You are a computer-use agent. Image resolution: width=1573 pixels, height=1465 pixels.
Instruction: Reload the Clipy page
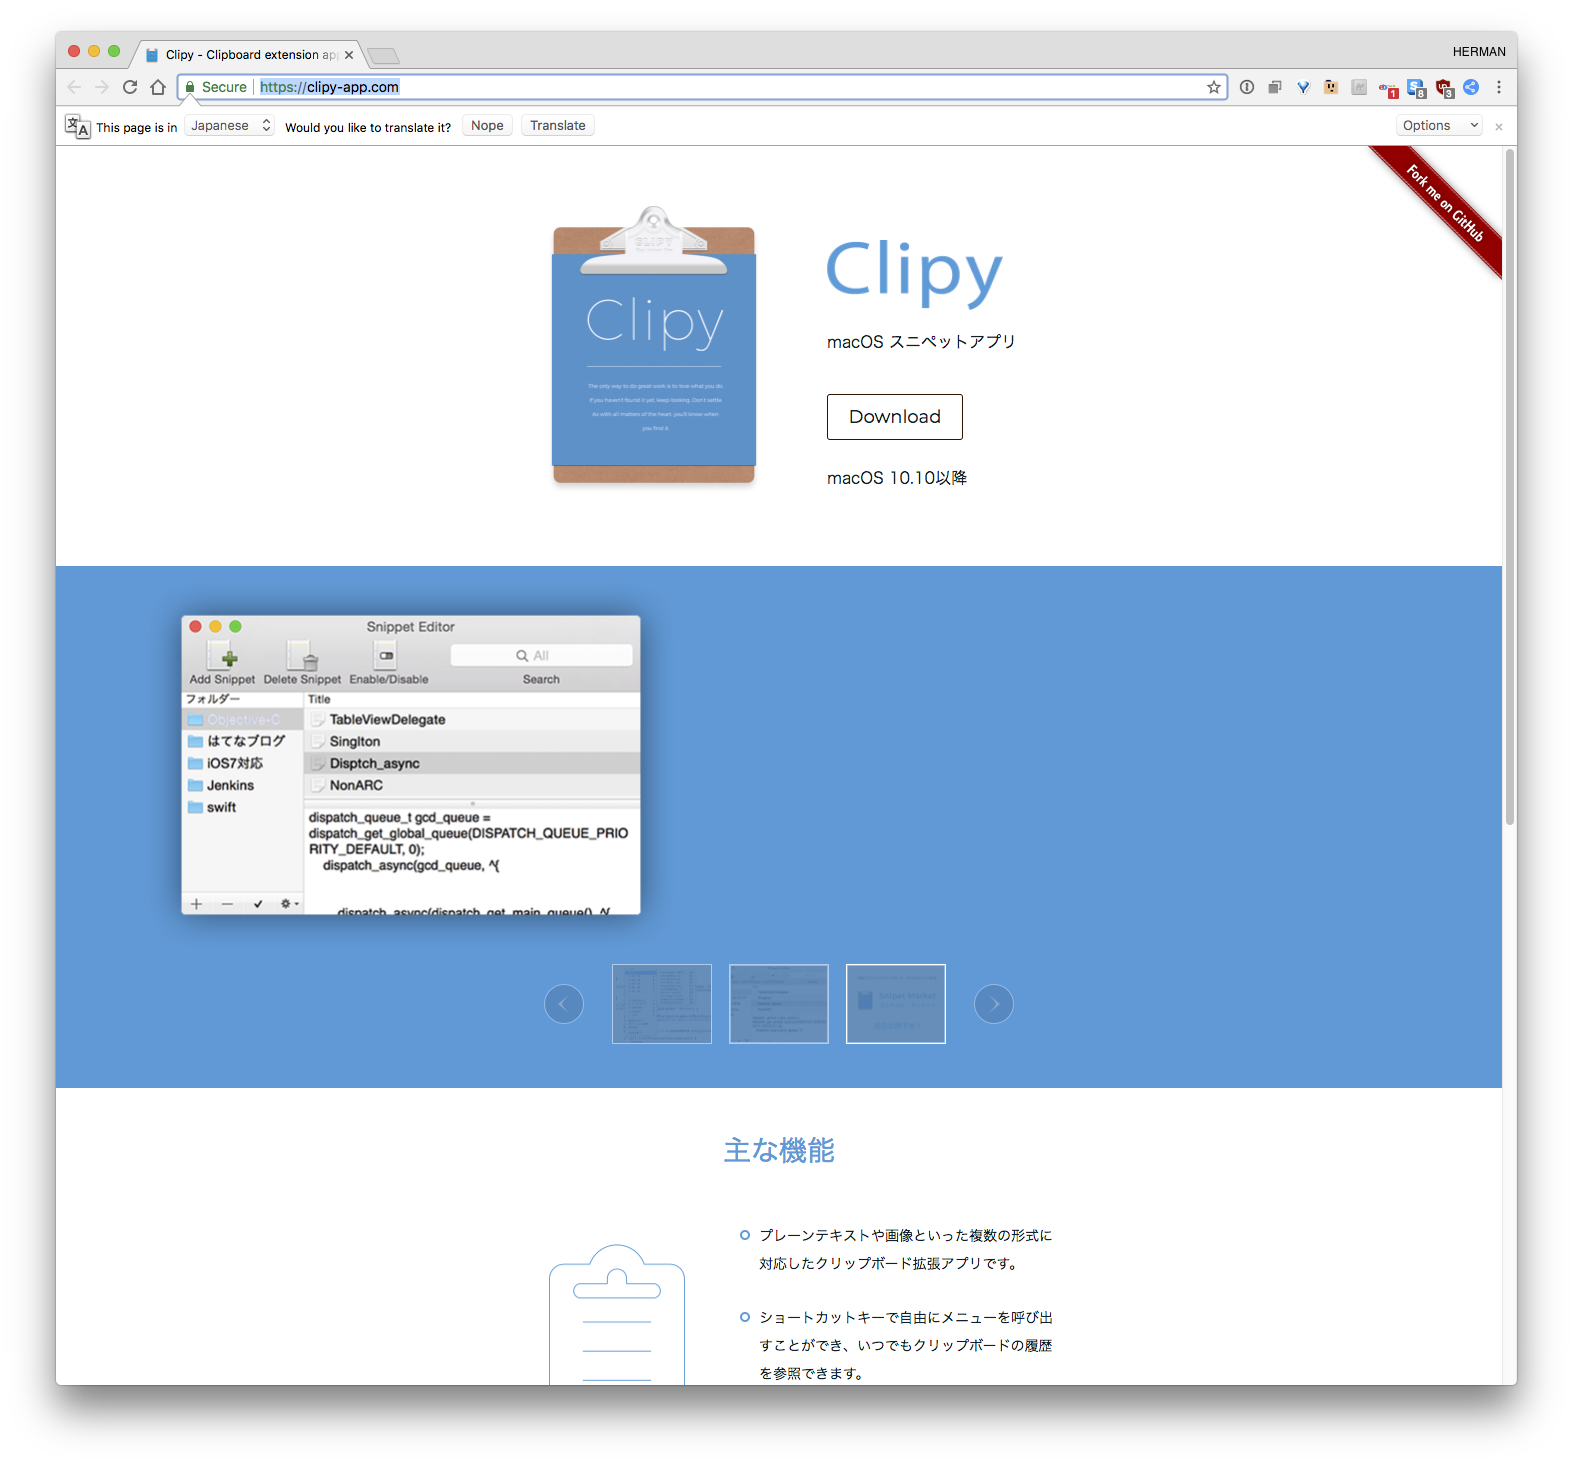tap(130, 87)
